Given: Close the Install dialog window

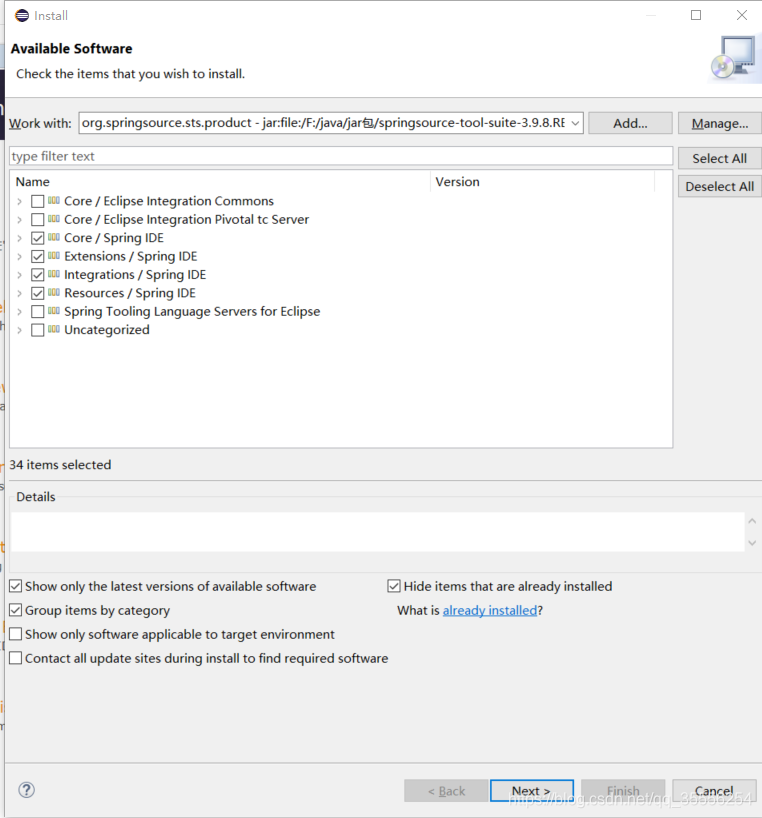Looking at the screenshot, I should (742, 15).
